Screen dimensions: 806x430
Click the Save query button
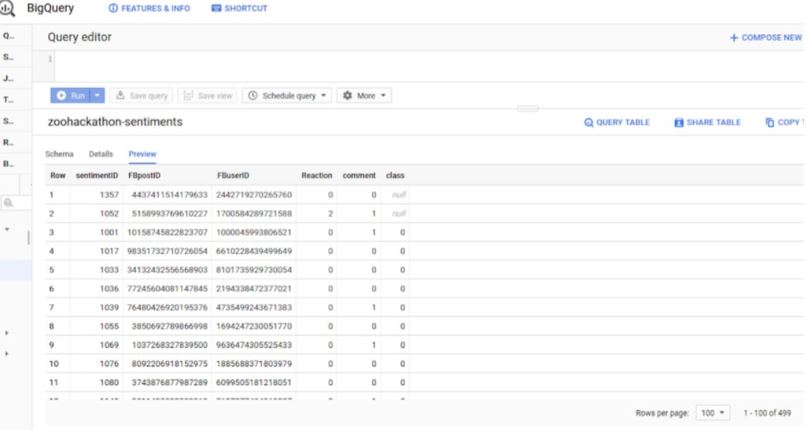click(141, 96)
